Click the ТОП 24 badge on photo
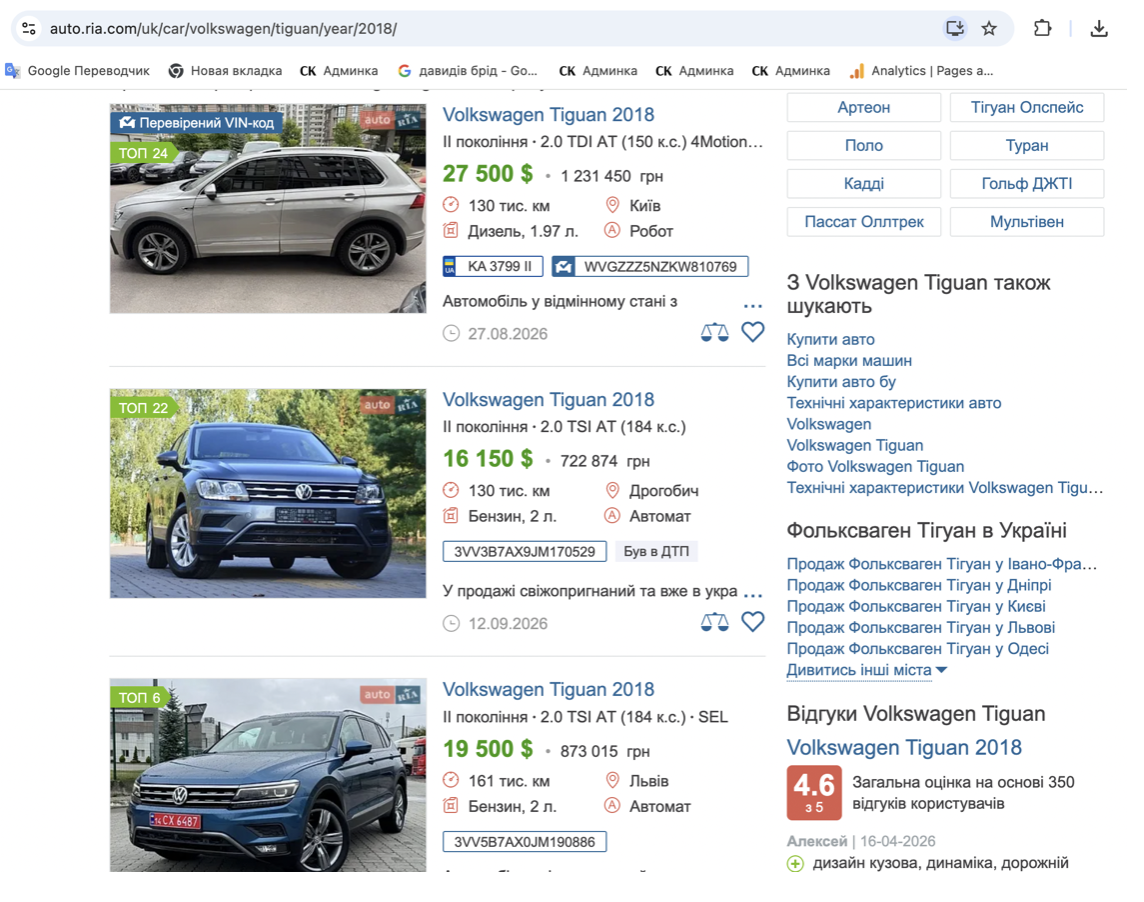The image size is (1144, 902). (x=143, y=153)
